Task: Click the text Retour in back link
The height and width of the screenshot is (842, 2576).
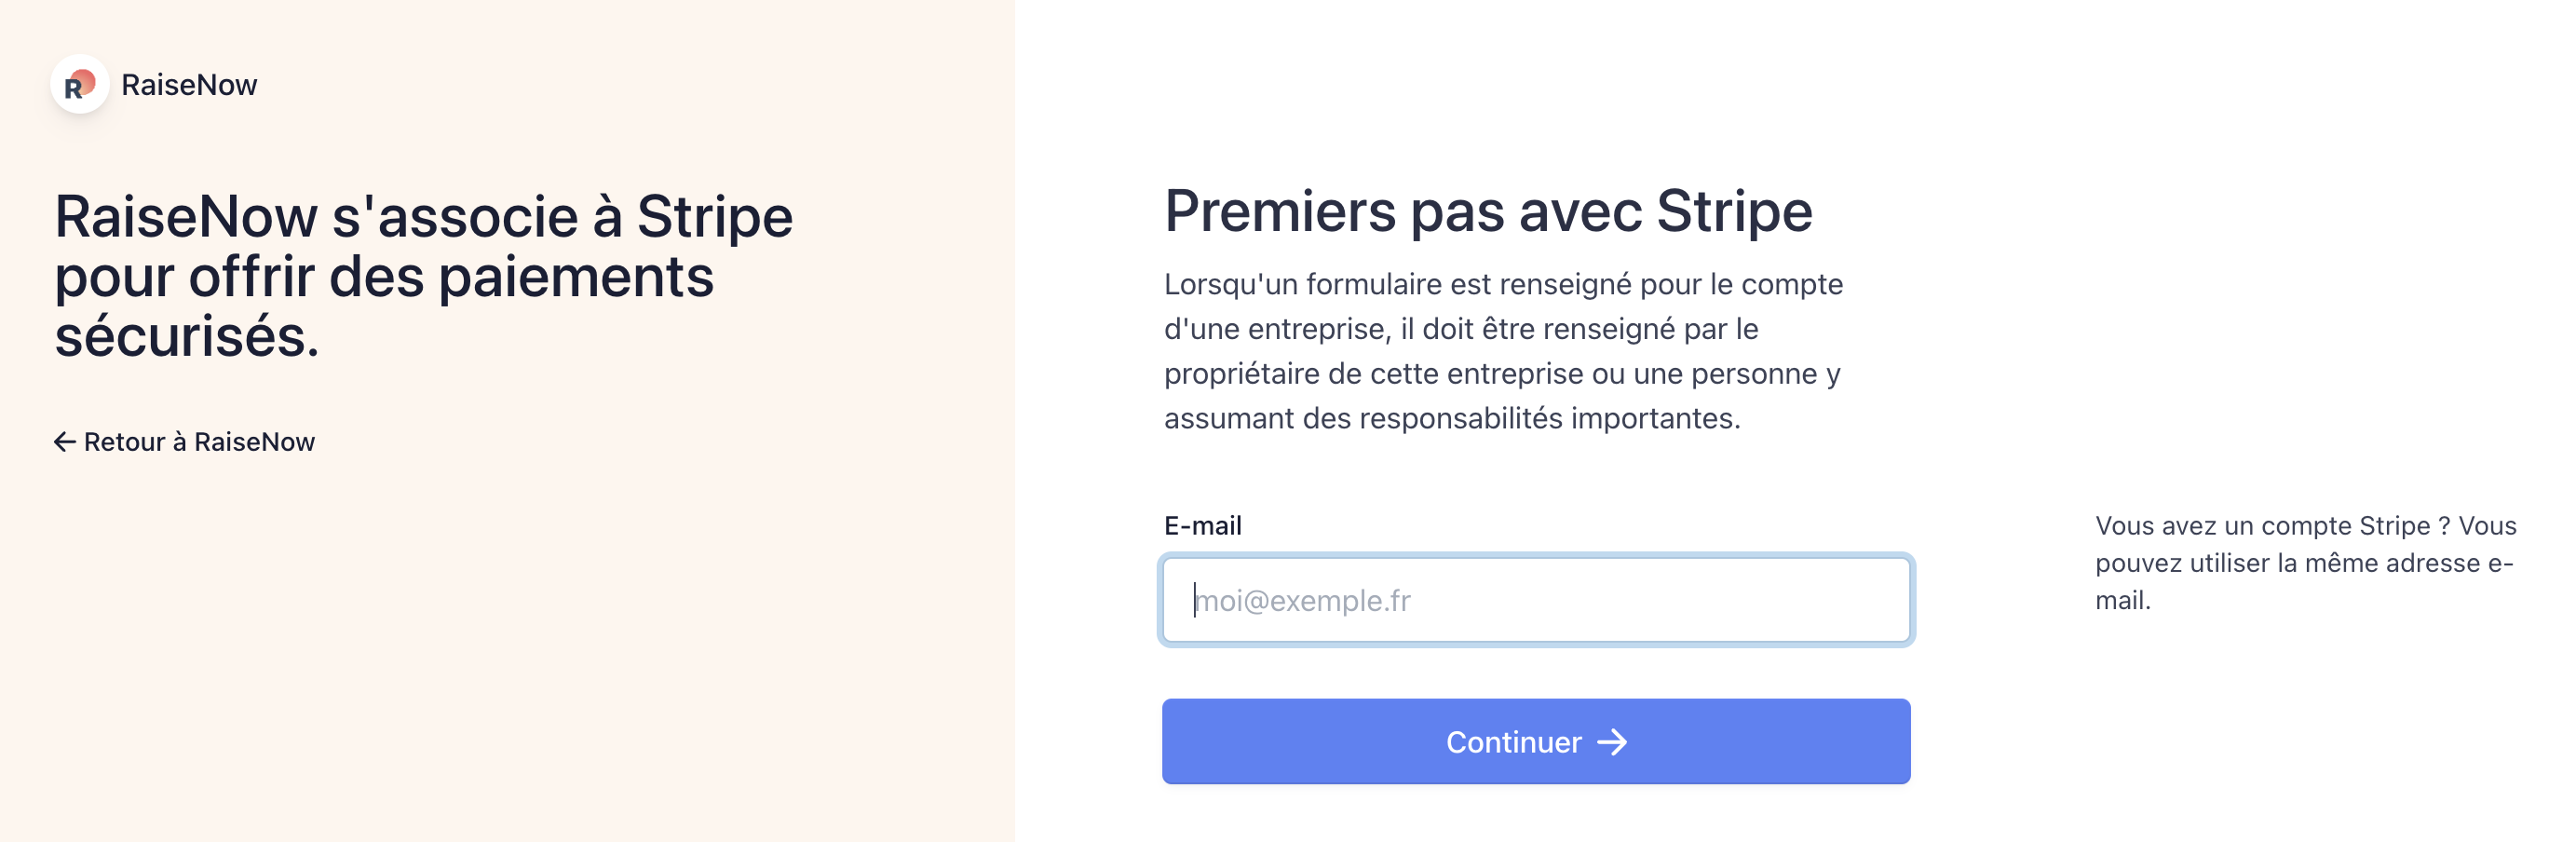Action: coord(124,442)
